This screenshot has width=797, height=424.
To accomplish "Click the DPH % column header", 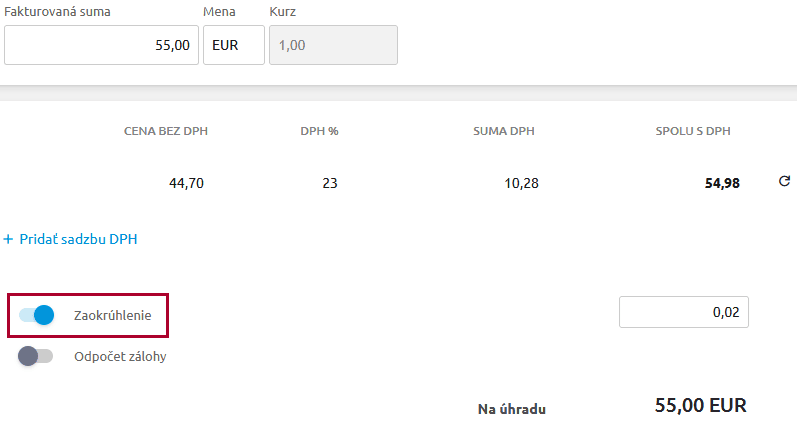I will point(319,131).
